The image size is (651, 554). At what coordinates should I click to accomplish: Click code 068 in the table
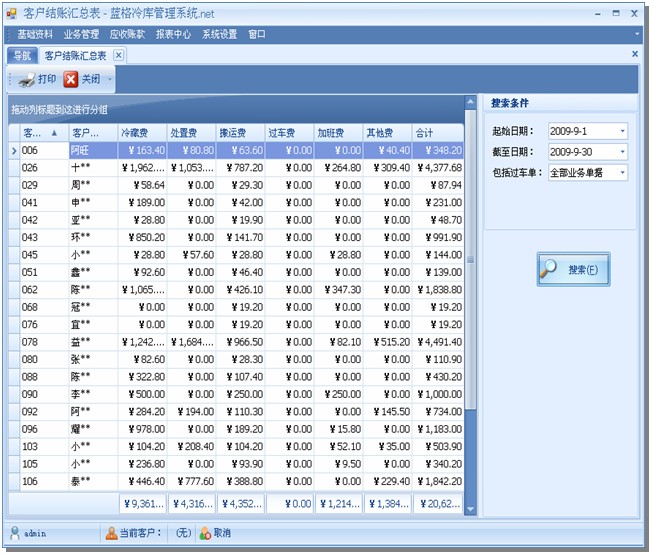pos(29,307)
